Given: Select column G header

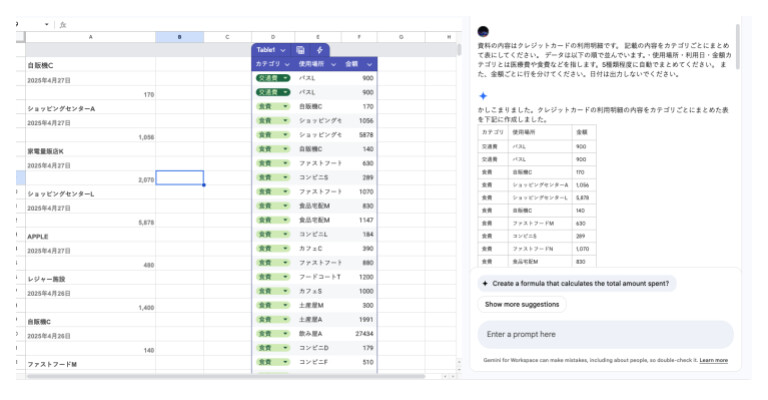Looking at the screenshot, I should tap(400, 38).
